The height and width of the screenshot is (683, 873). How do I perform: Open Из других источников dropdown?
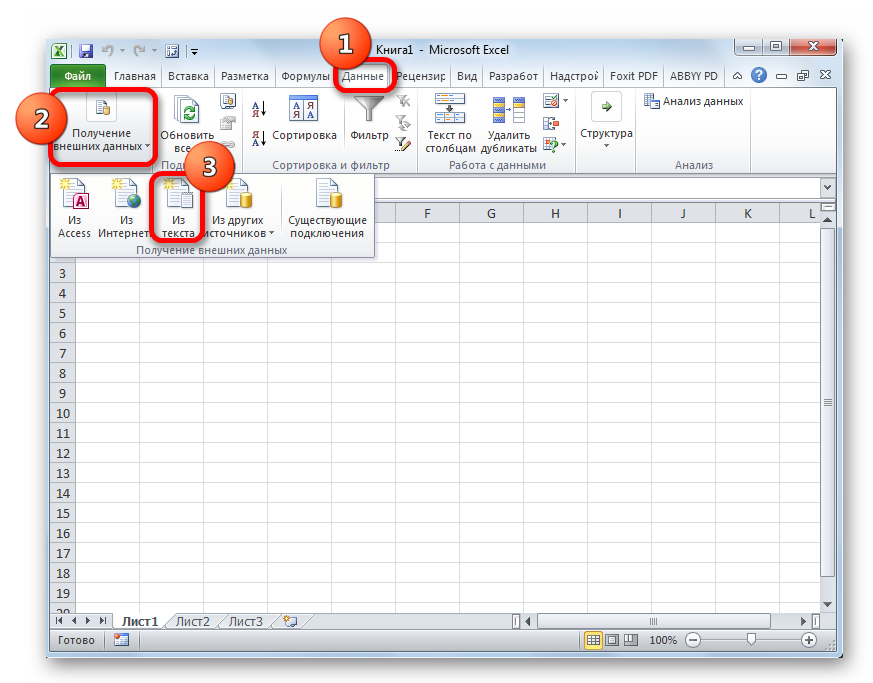(238, 208)
